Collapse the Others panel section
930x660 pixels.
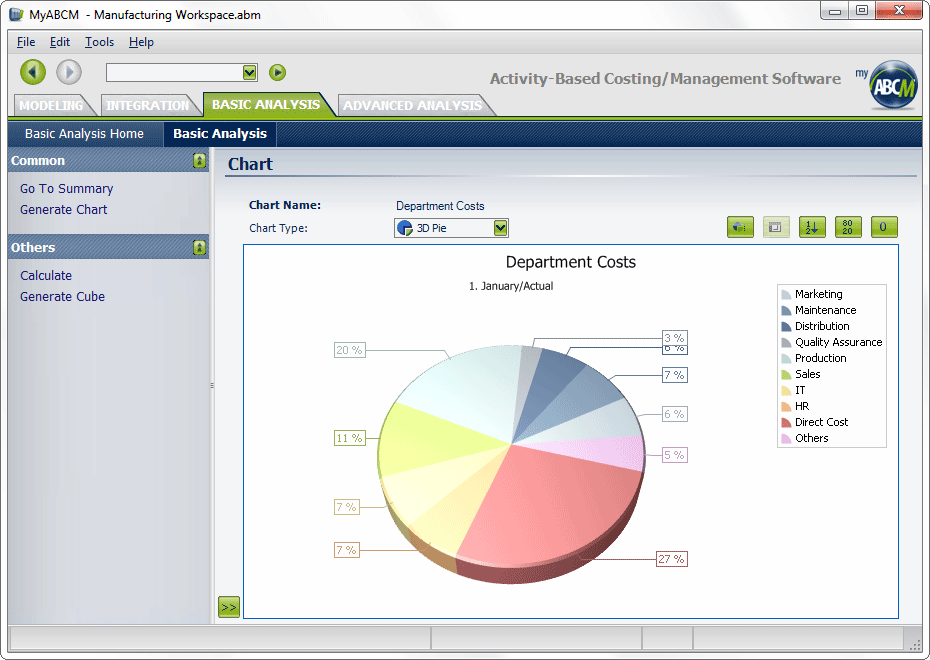pyautogui.click(x=199, y=248)
